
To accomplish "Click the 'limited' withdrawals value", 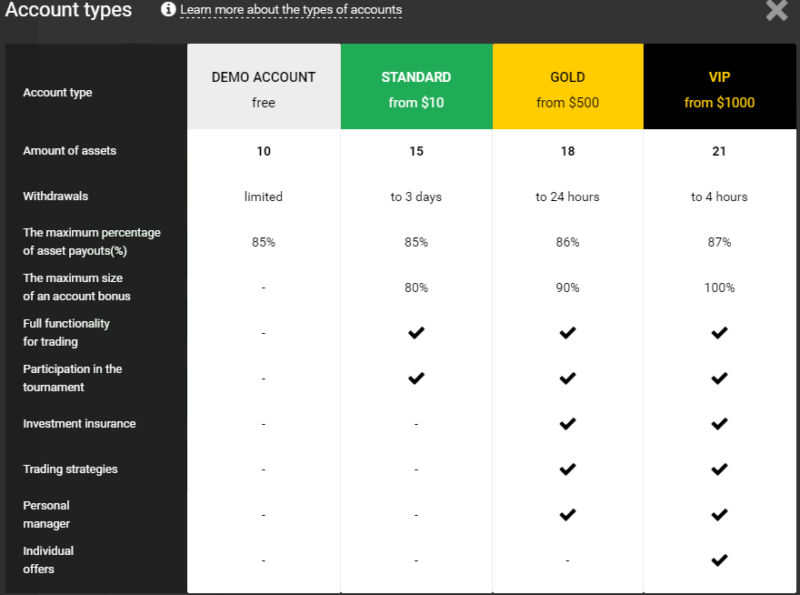I will click(263, 196).
